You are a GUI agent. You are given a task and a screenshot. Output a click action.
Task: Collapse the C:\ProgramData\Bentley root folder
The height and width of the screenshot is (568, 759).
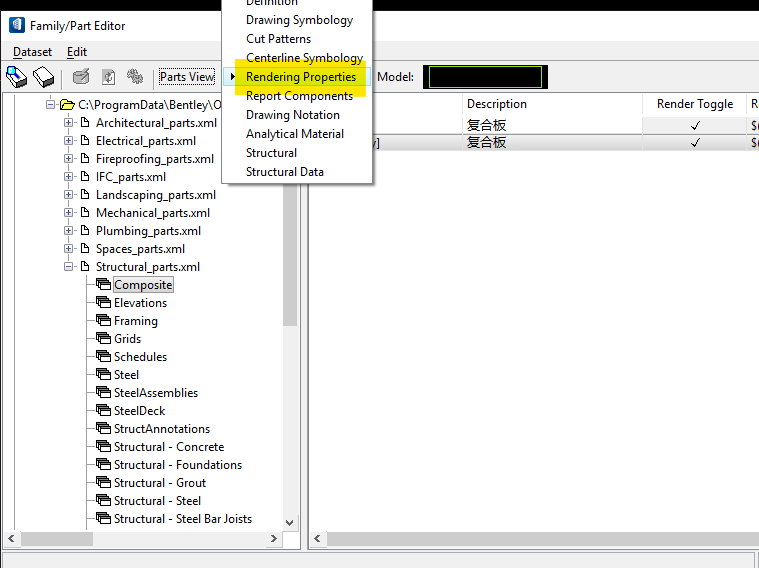point(50,104)
